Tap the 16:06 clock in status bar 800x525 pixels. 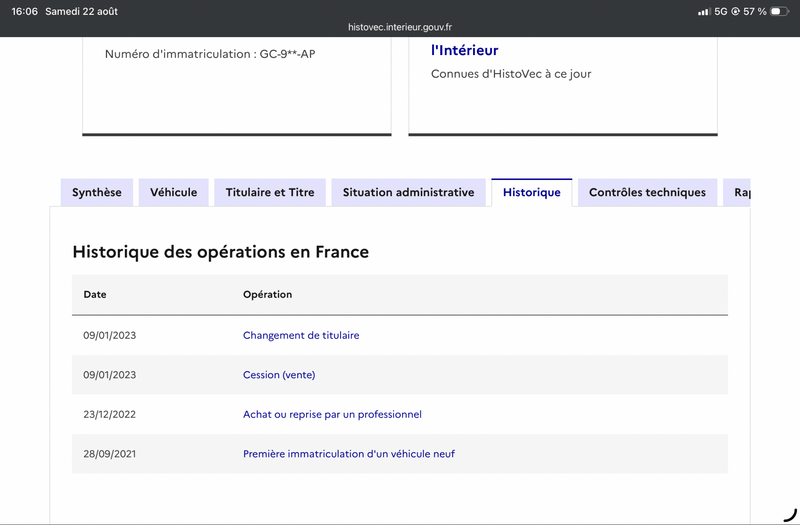coord(24,11)
